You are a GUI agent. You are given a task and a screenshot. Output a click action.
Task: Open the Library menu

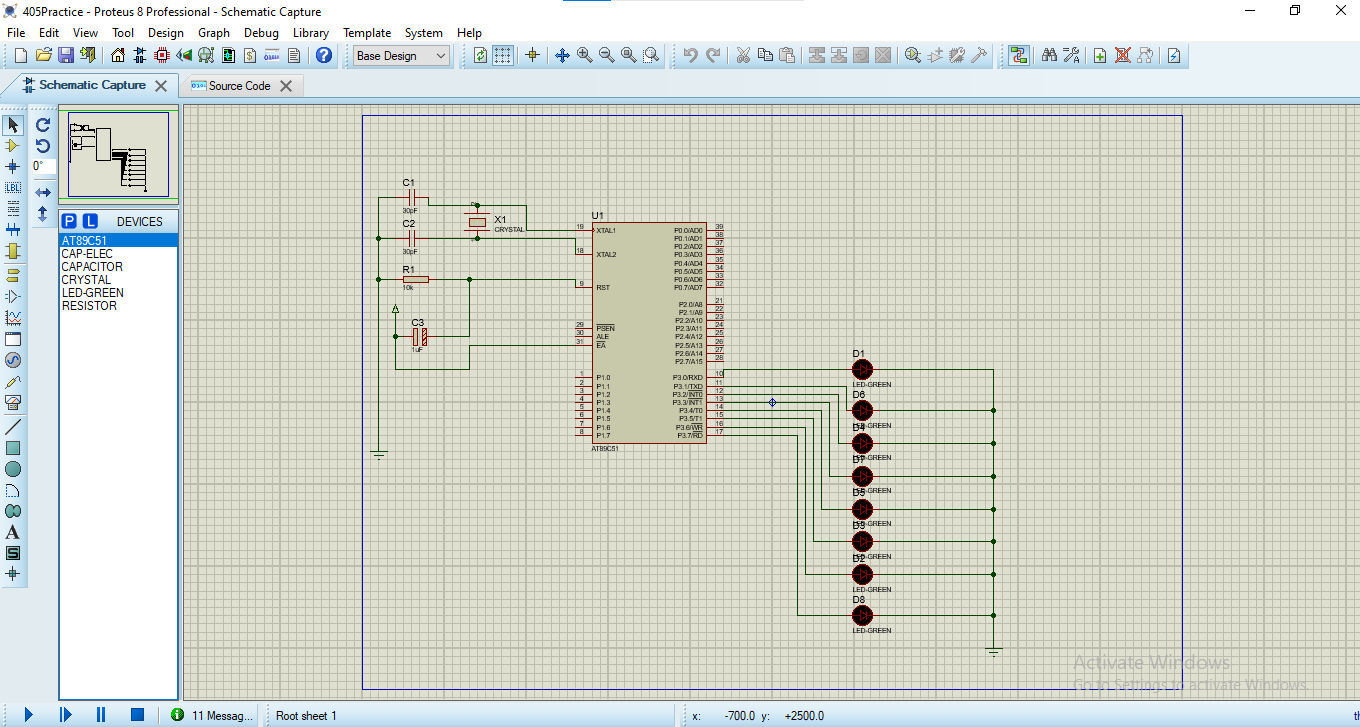click(x=310, y=32)
